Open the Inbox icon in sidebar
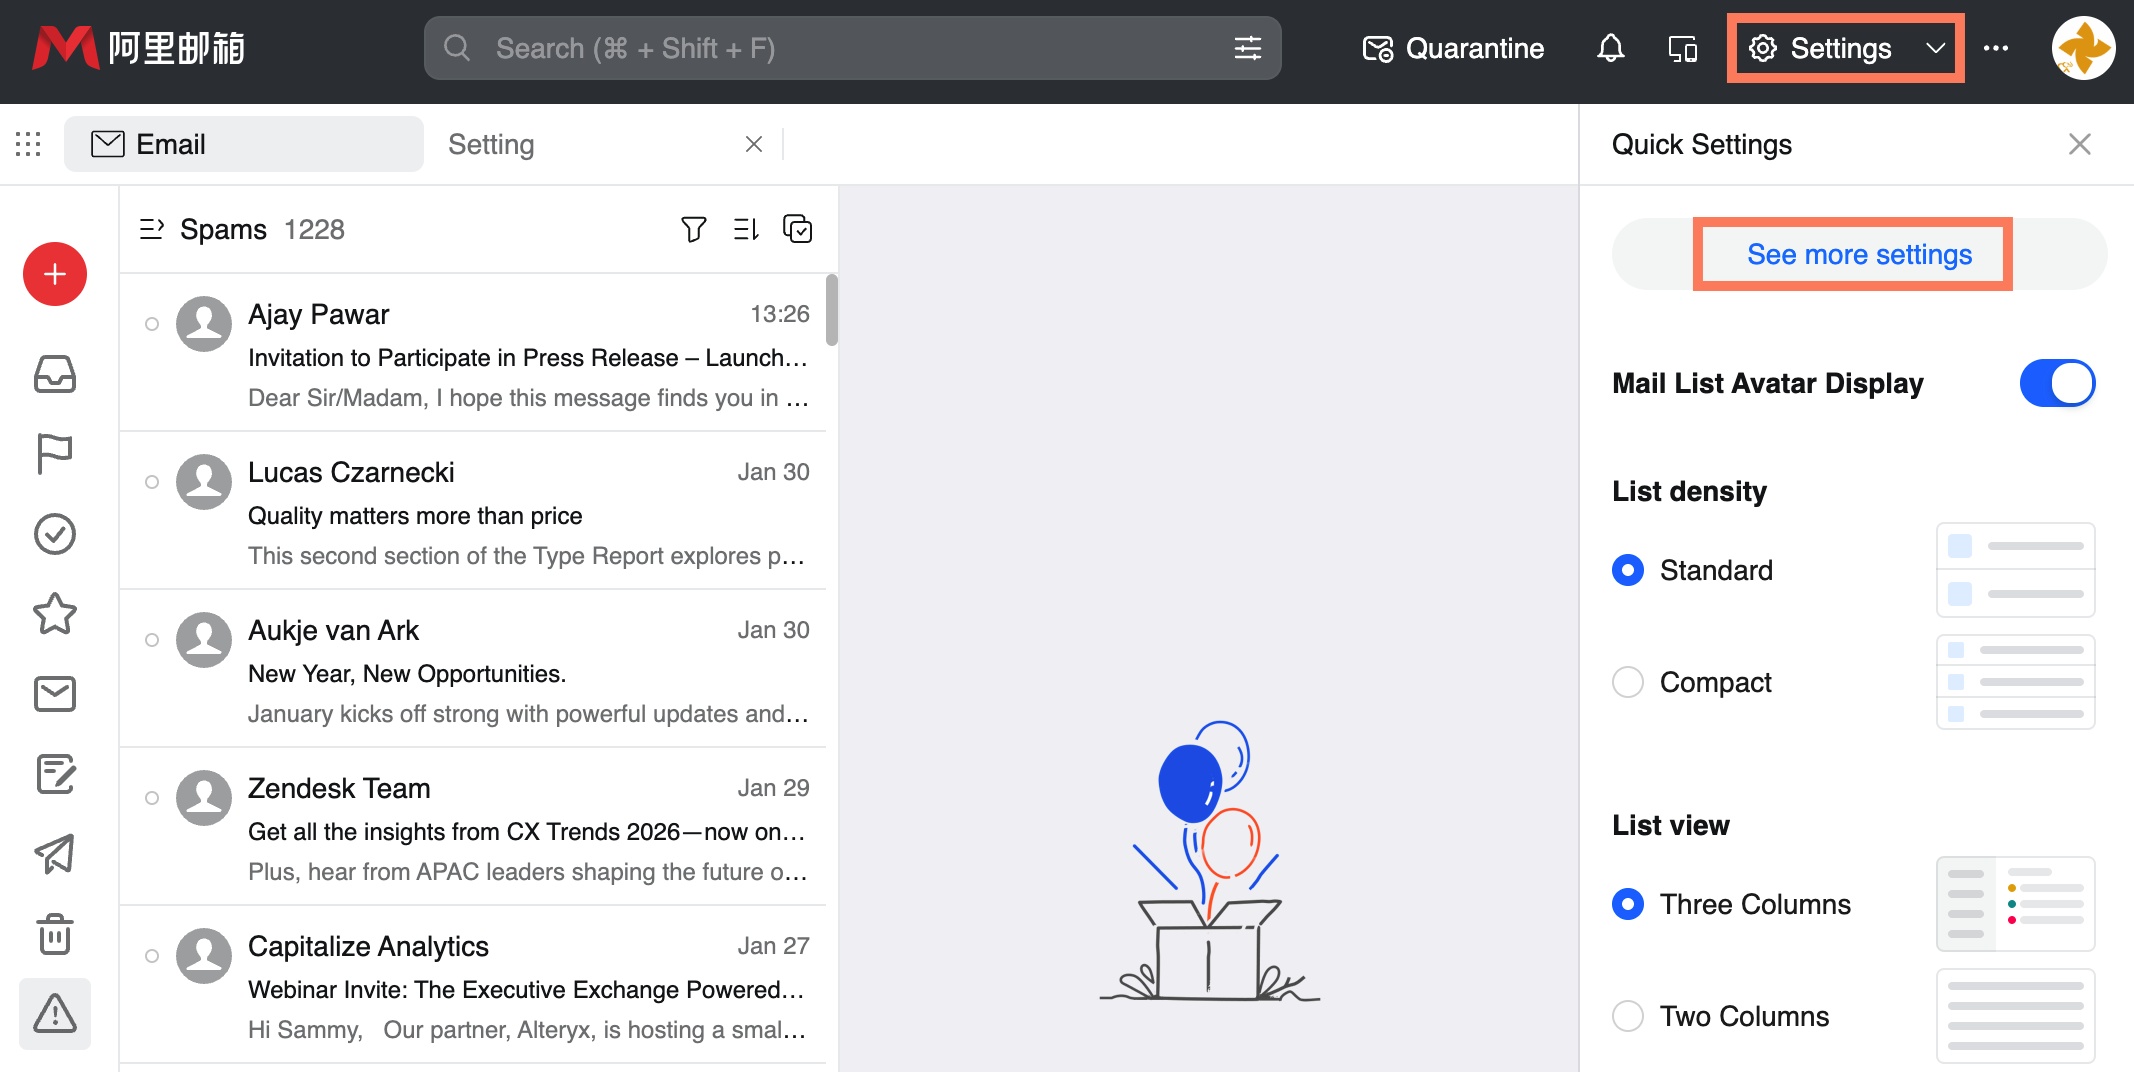This screenshot has width=2134, height=1072. pyautogui.click(x=55, y=375)
